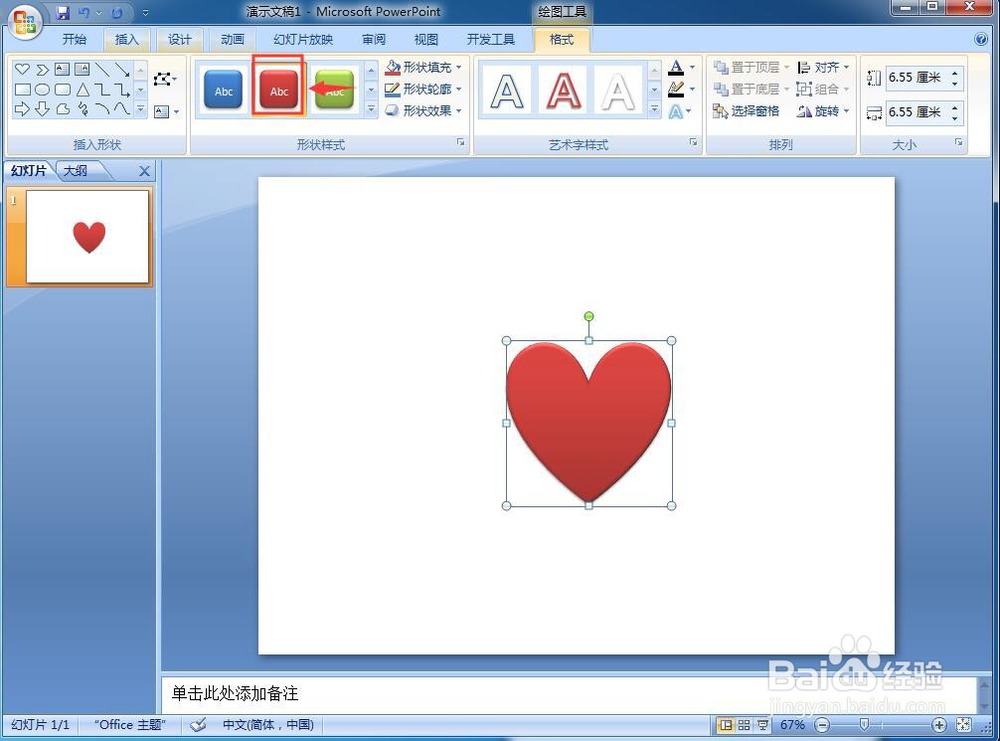This screenshot has width=1000, height=741.
Task: Apply the green Abc shape style
Action: point(335,90)
